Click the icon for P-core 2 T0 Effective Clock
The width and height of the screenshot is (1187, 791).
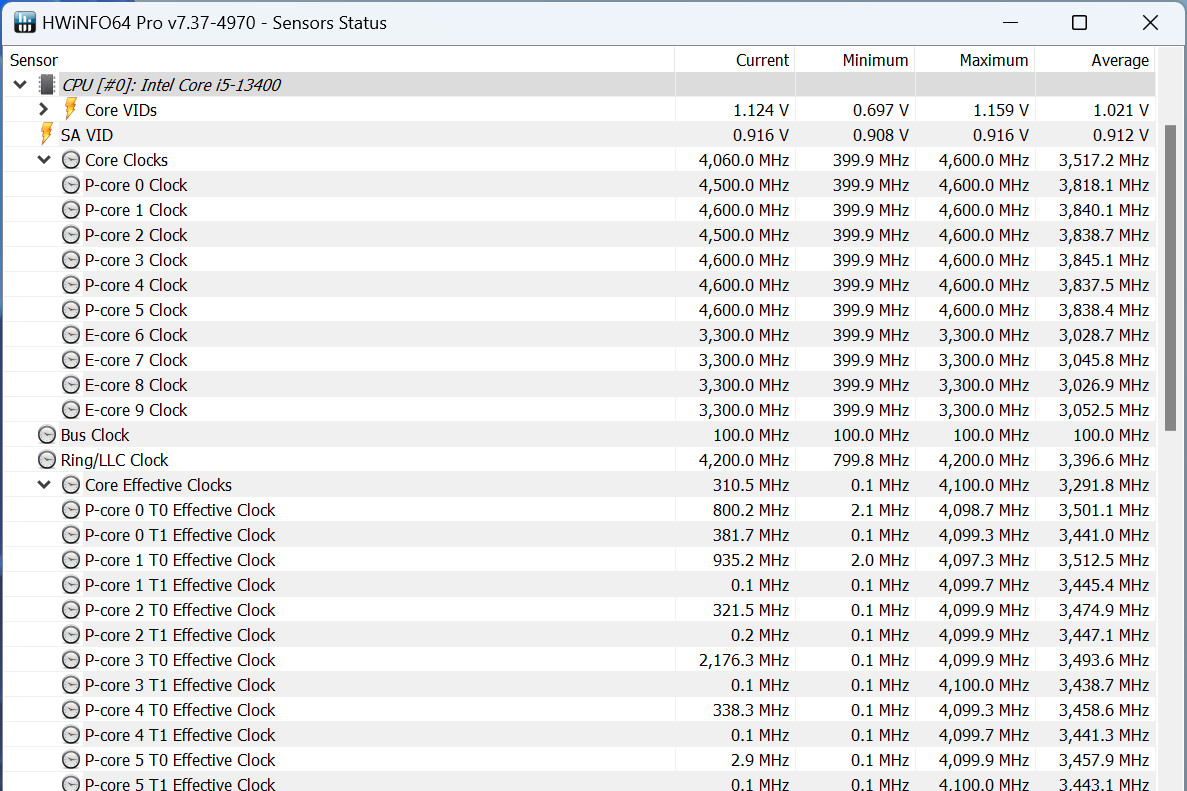(x=70, y=609)
